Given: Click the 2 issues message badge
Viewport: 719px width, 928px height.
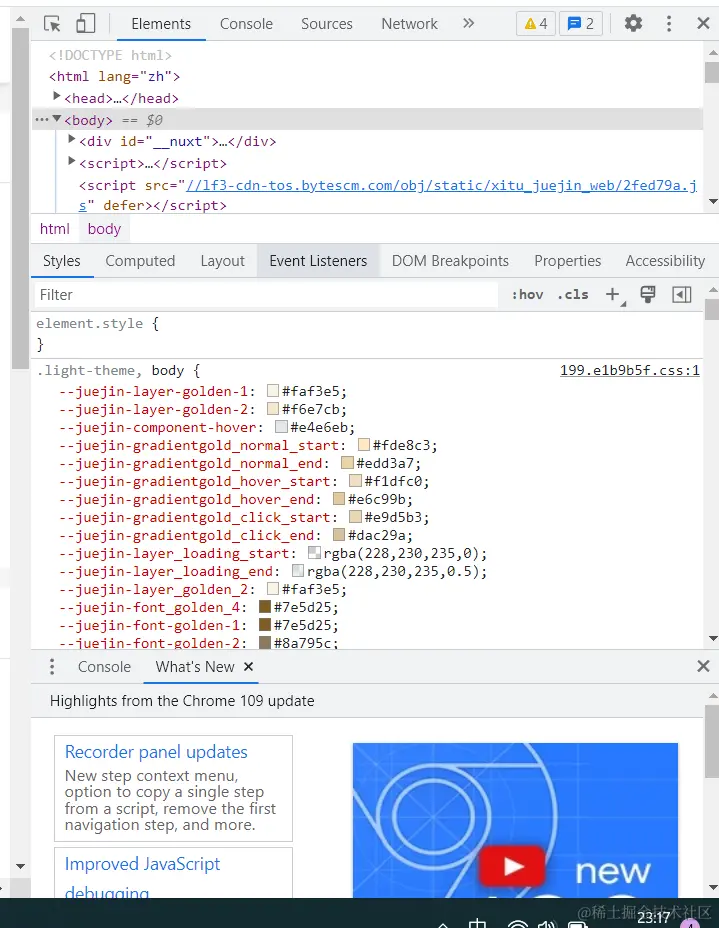Looking at the screenshot, I should 581,24.
